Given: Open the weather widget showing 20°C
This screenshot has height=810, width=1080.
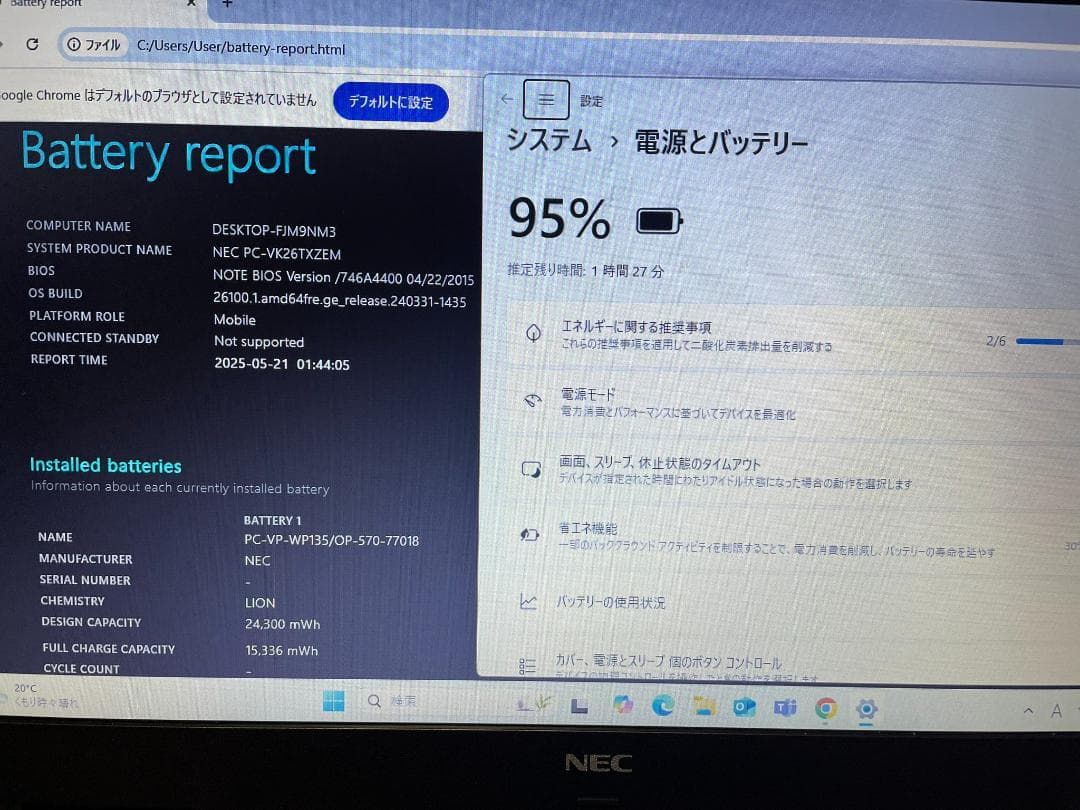Looking at the screenshot, I should click(x=41, y=696).
